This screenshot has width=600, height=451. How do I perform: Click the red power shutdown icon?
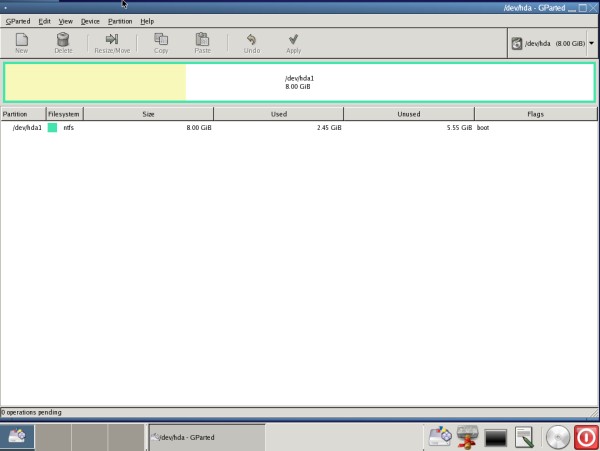(x=586, y=437)
